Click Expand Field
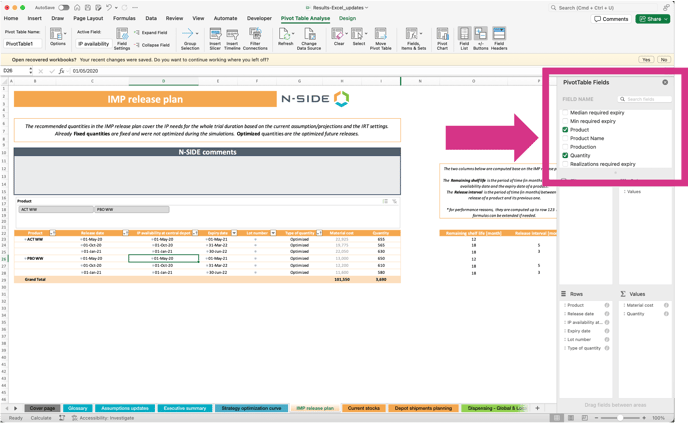The image size is (688, 423). (150, 32)
